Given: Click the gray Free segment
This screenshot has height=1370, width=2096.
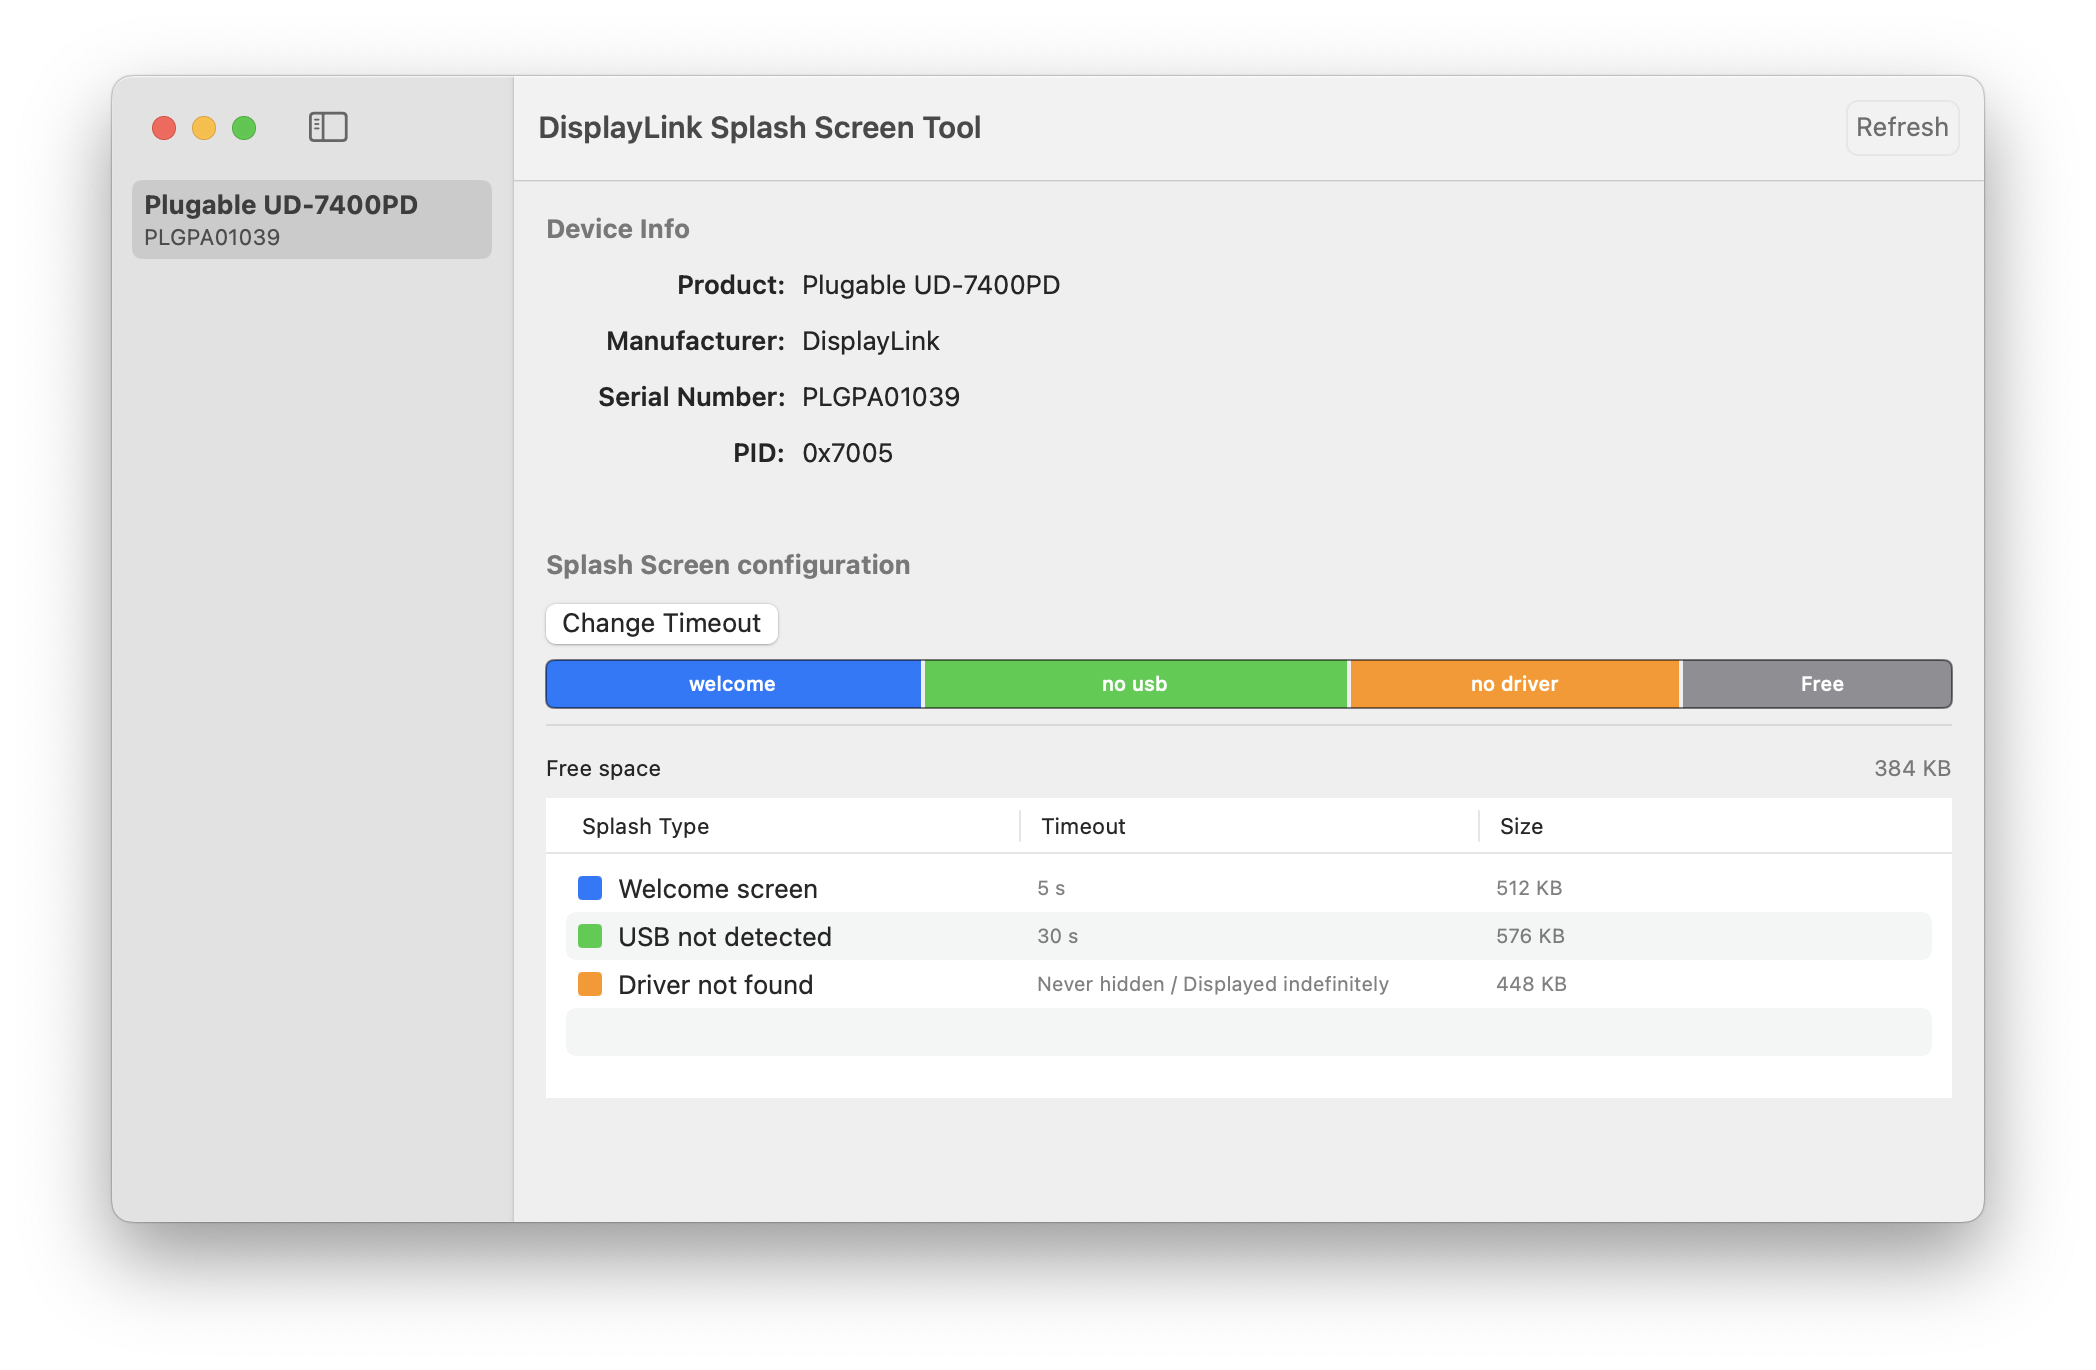Looking at the screenshot, I should coord(1817,684).
